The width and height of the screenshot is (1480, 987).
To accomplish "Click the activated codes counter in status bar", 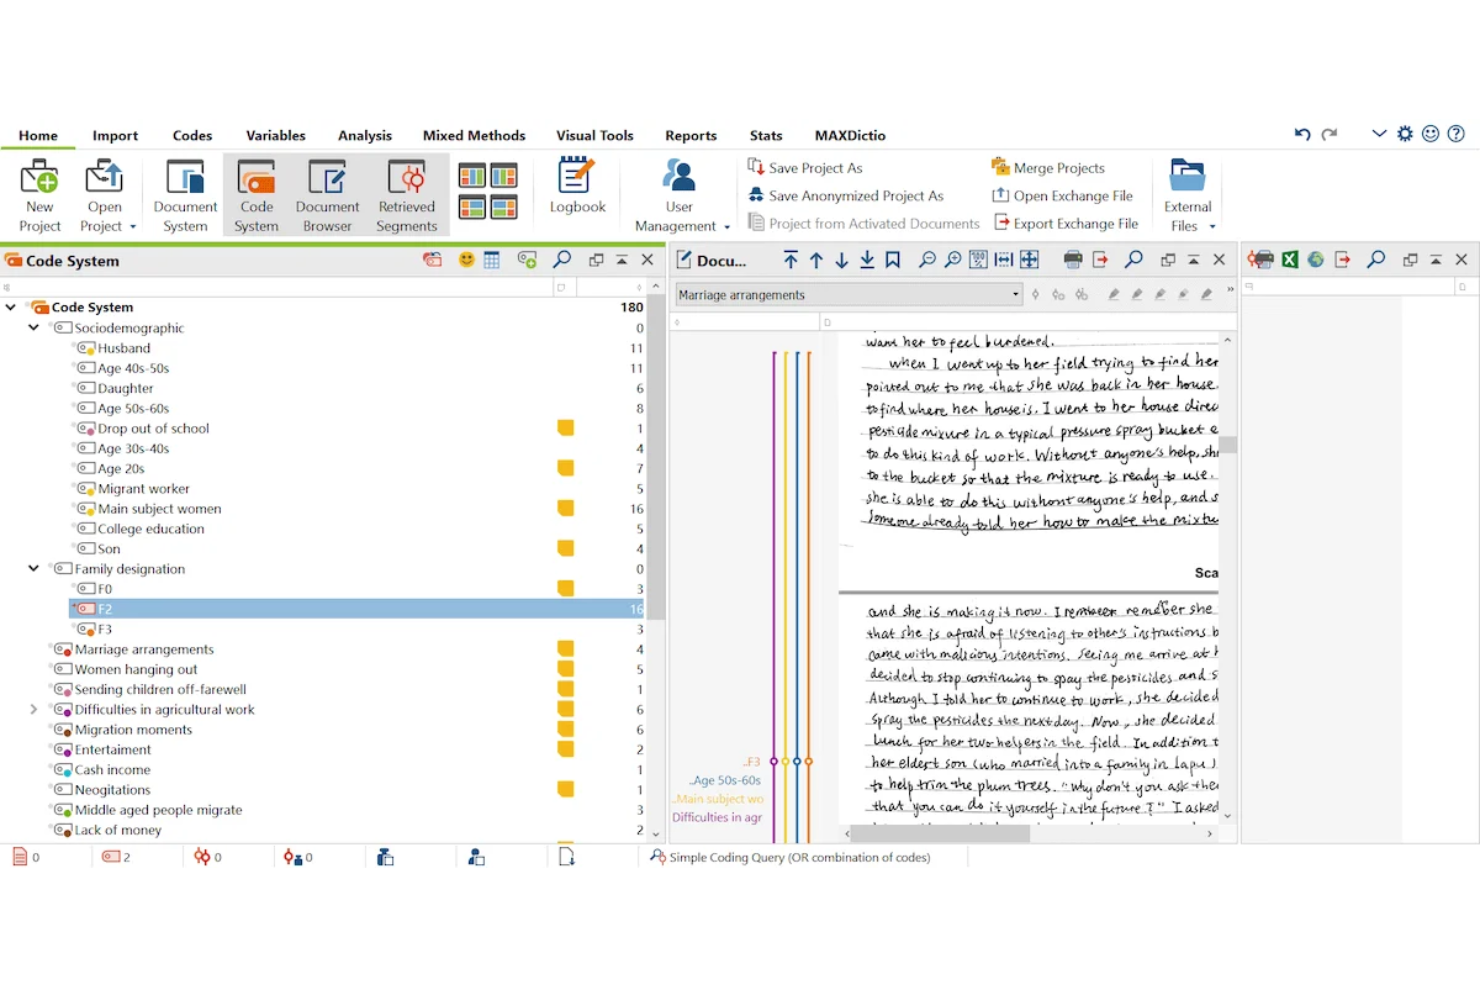I will (x=116, y=857).
